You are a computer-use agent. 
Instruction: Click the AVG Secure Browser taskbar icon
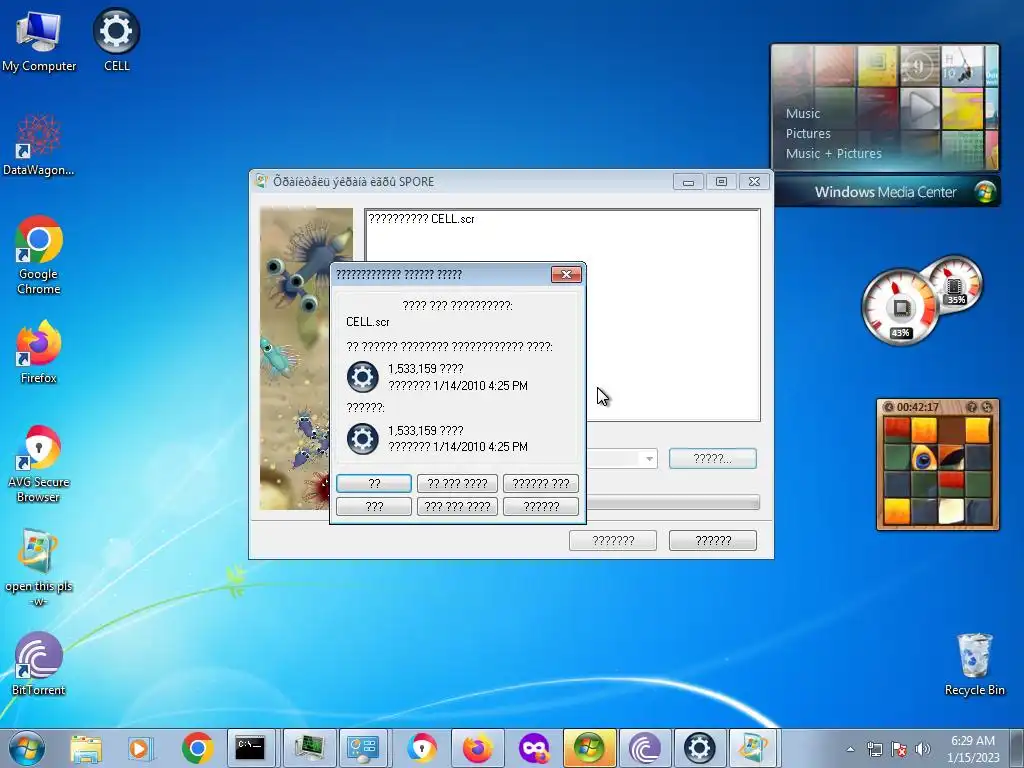tap(422, 748)
